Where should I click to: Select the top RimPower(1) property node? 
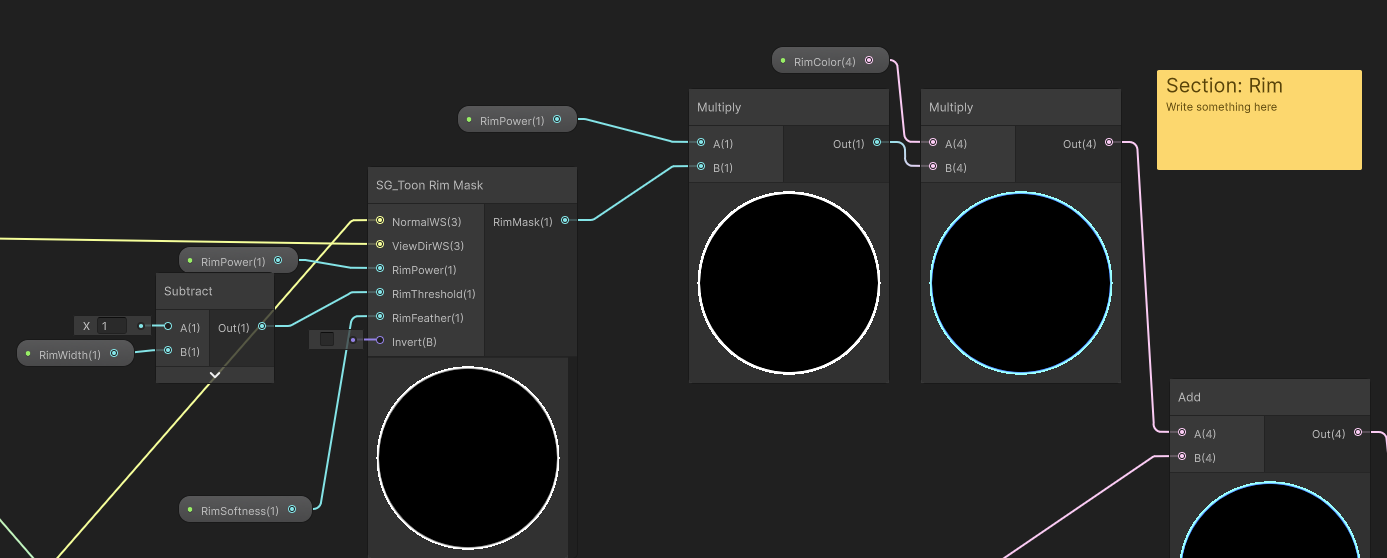pyautogui.click(x=517, y=120)
